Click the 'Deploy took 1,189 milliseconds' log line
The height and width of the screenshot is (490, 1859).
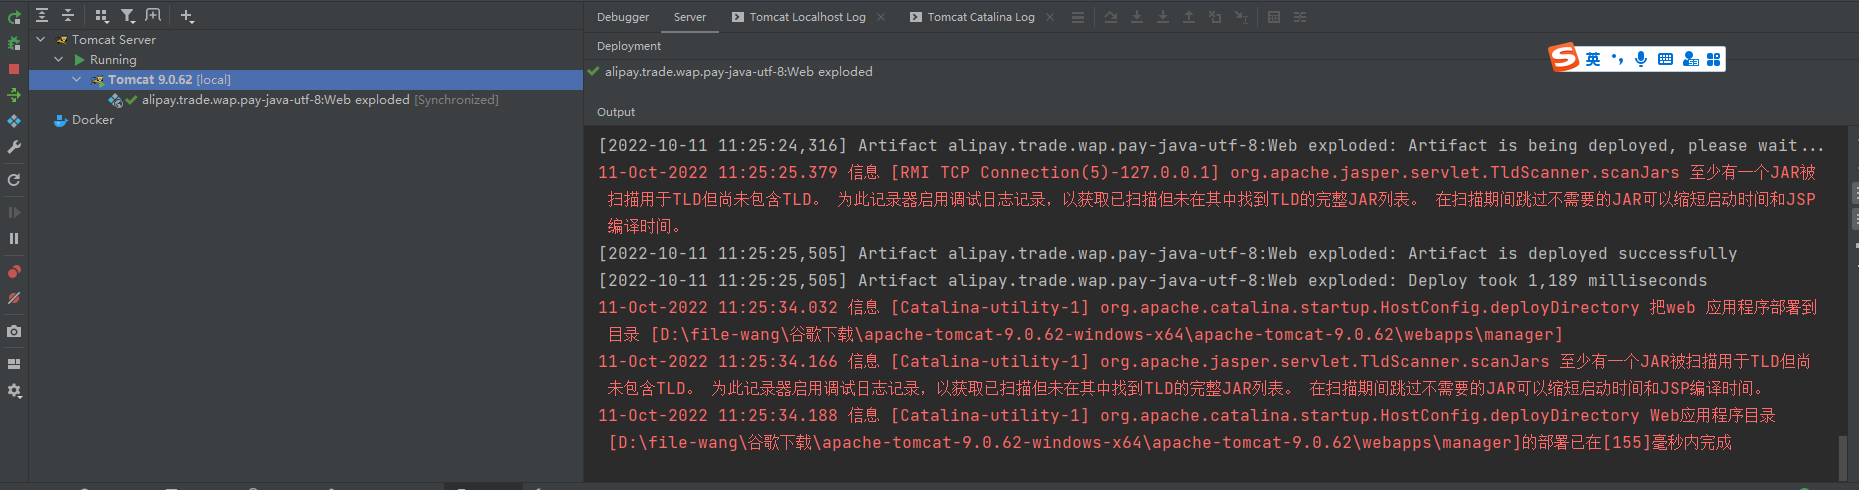[x=1153, y=281]
